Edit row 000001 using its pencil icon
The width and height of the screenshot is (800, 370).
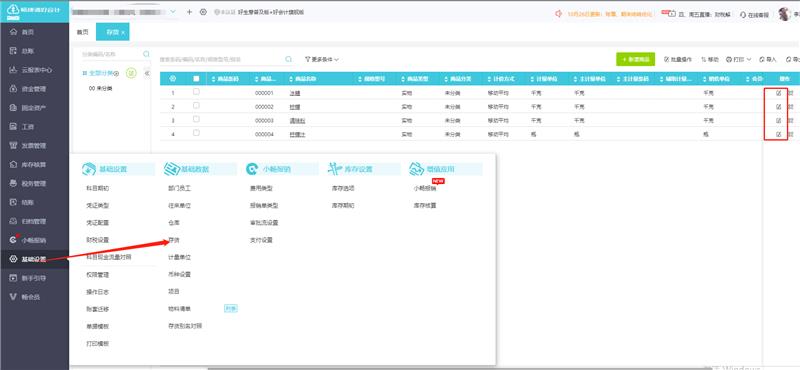click(x=778, y=93)
